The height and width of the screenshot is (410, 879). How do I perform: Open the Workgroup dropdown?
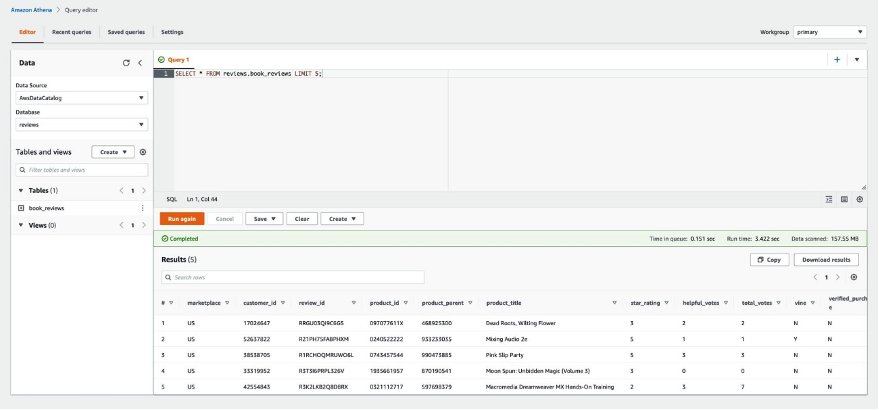[830, 32]
